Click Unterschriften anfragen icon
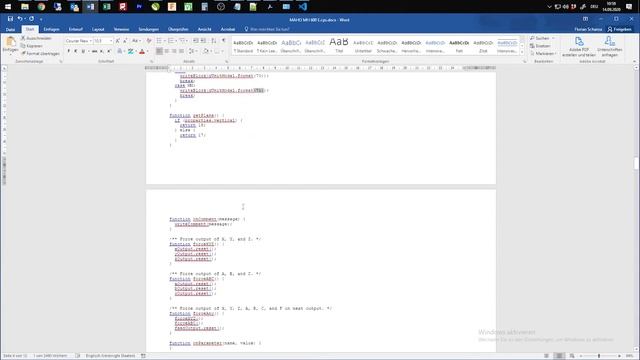Viewport: 640px width, 360px height. (x=609, y=47)
